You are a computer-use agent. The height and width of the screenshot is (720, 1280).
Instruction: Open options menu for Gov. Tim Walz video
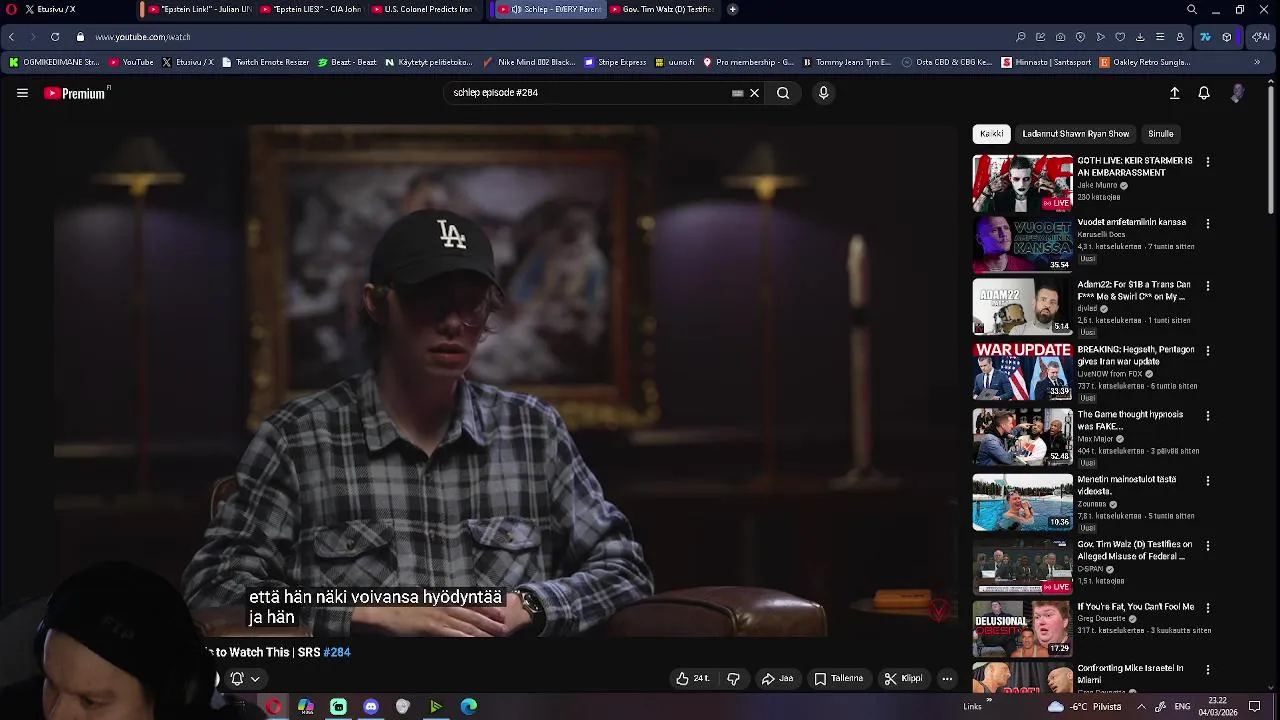1208,546
